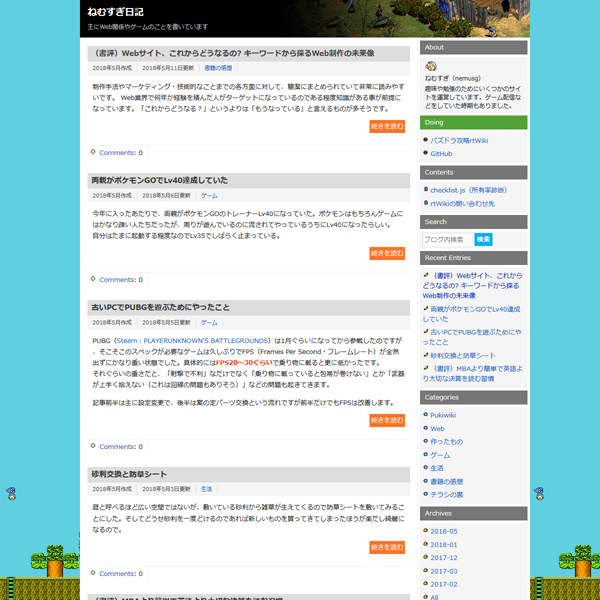The height and width of the screenshot is (600, 600).
Task: Focus the ブログ内検索 search field
Action: pos(446,239)
